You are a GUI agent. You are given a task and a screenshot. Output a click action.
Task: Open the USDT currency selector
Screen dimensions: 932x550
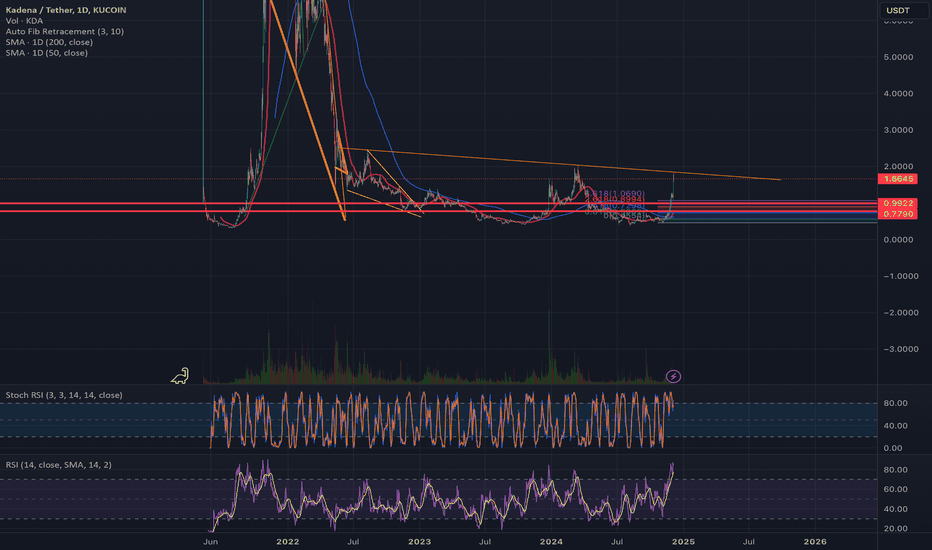coord(903,10)
